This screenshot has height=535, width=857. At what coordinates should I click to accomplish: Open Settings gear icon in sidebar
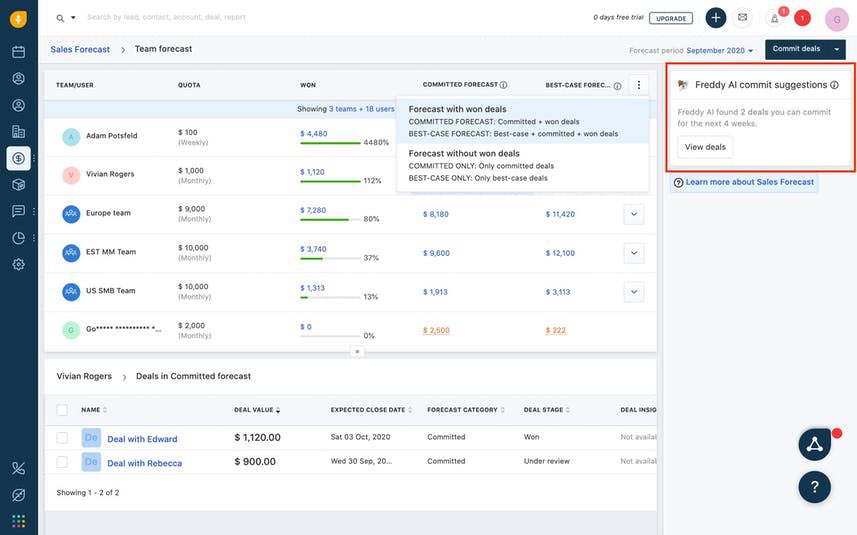point(19,264)
